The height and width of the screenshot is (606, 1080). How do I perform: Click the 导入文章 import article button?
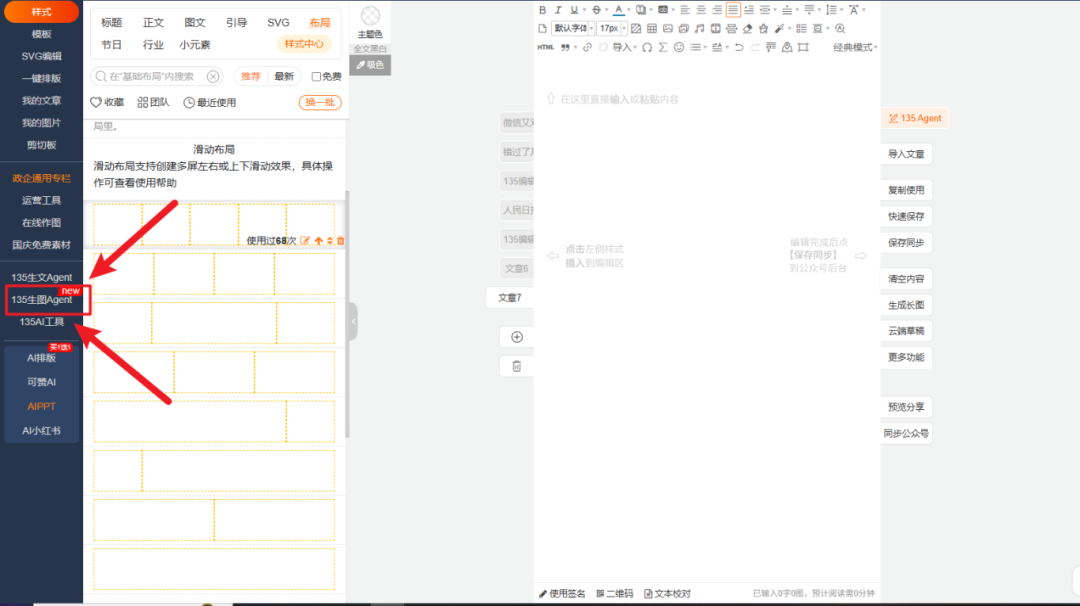906,154
